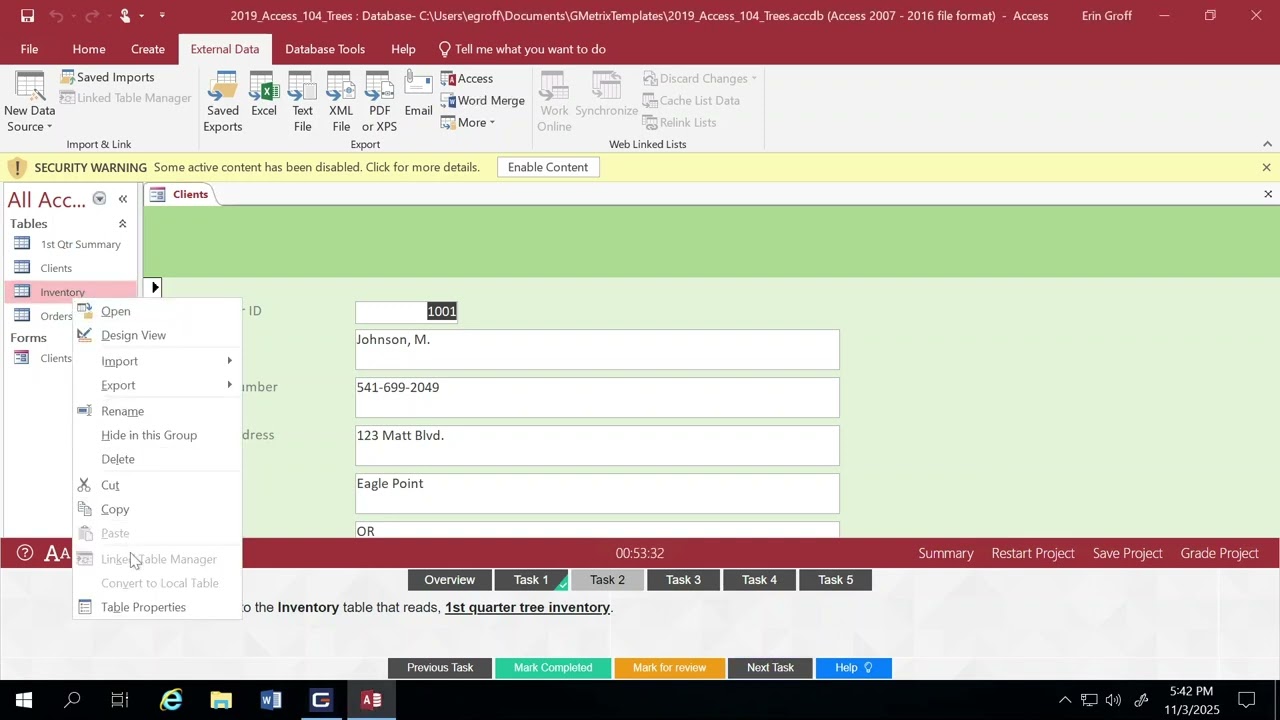Export to Access database
The image size is (1280, 720).
pyautogui.click(x=467, y=78)
